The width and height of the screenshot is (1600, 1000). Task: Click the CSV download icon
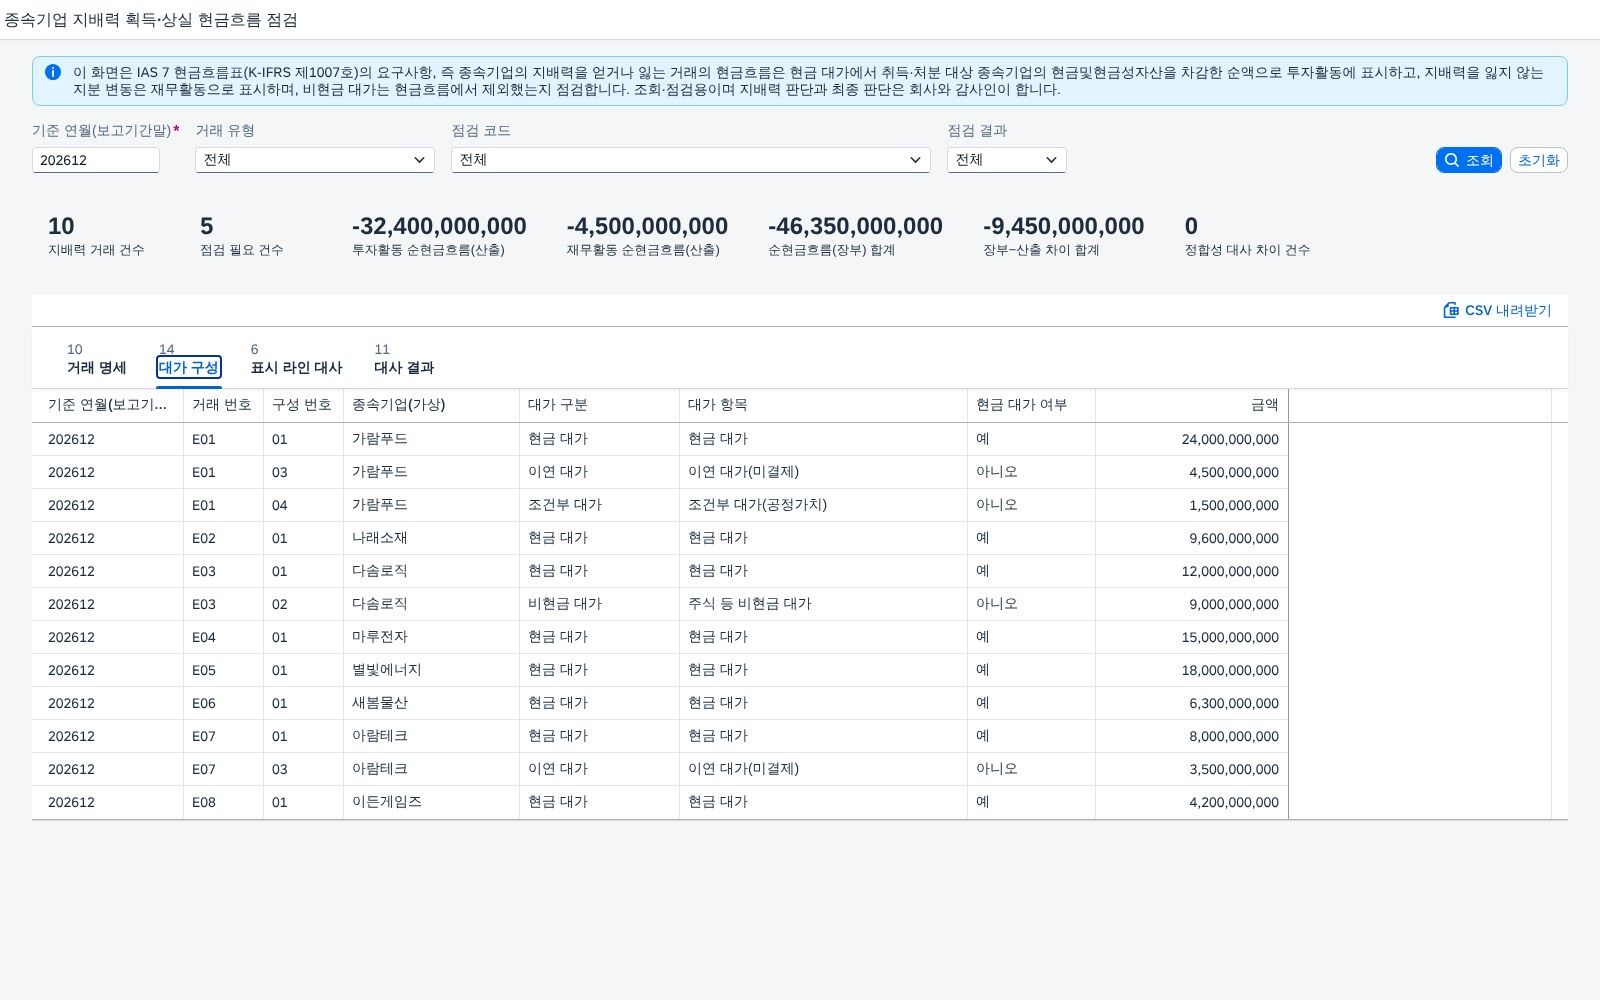tap(1451, 310)
